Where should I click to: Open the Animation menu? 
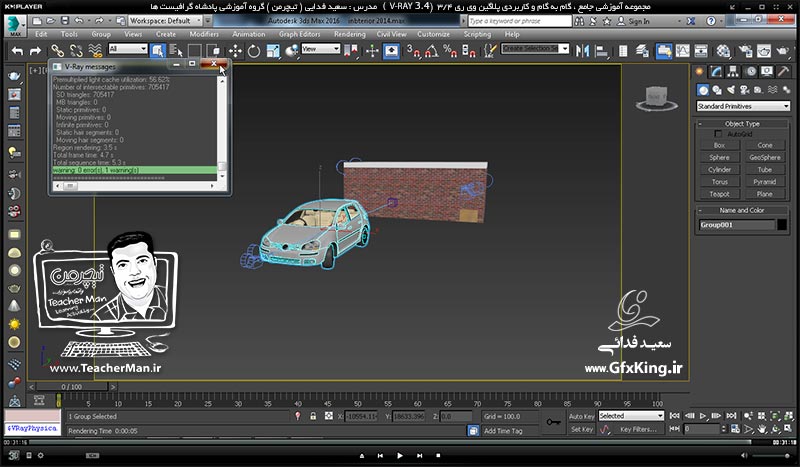pyautogui.click(x=248, y=34)
